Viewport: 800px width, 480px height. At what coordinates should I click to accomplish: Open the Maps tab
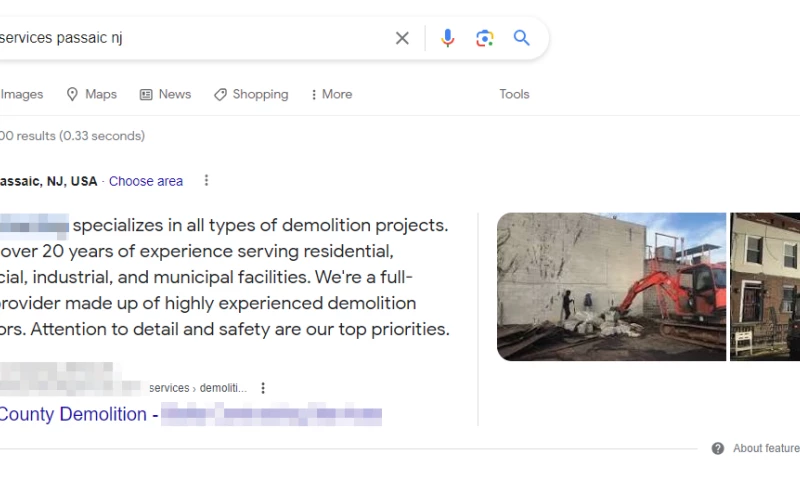click(x=91, y=94)
